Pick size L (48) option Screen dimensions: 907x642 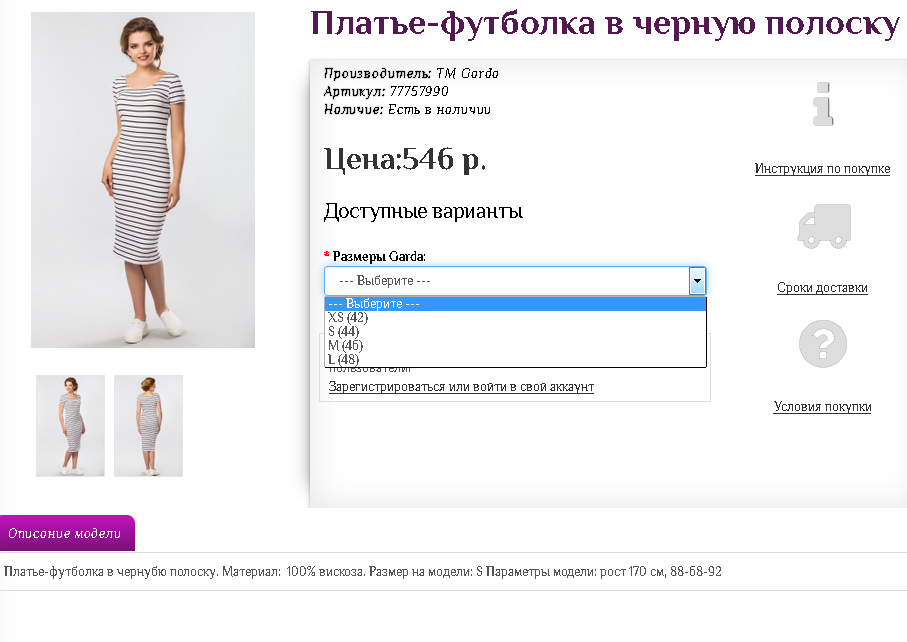point(344,359)
